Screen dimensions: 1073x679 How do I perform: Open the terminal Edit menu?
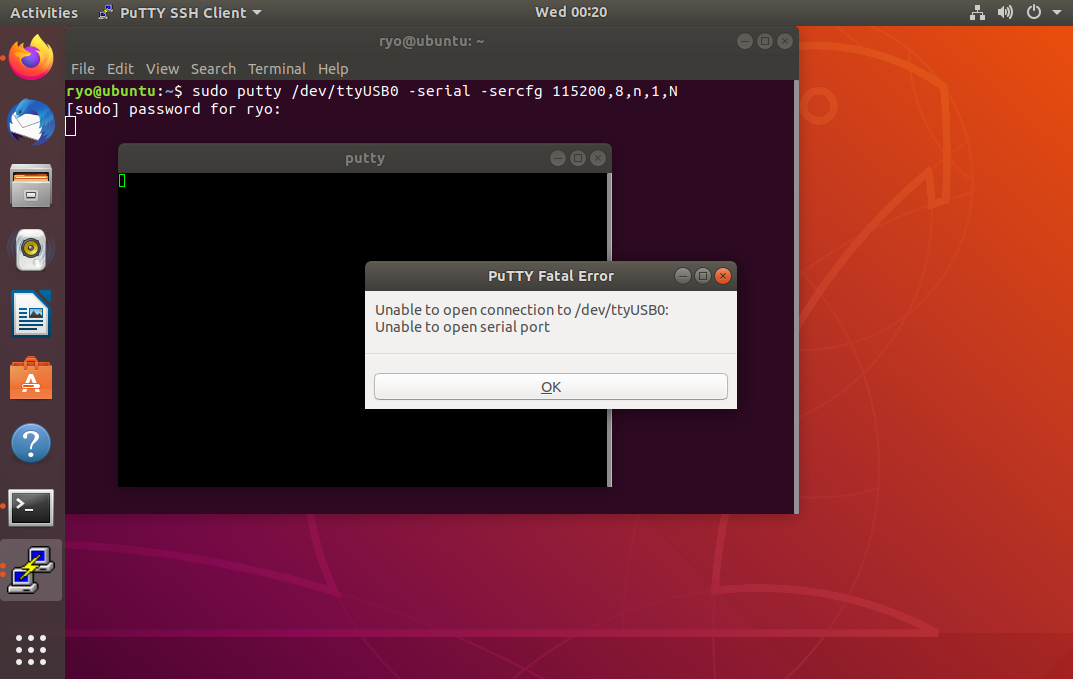[x=120, y=69]
